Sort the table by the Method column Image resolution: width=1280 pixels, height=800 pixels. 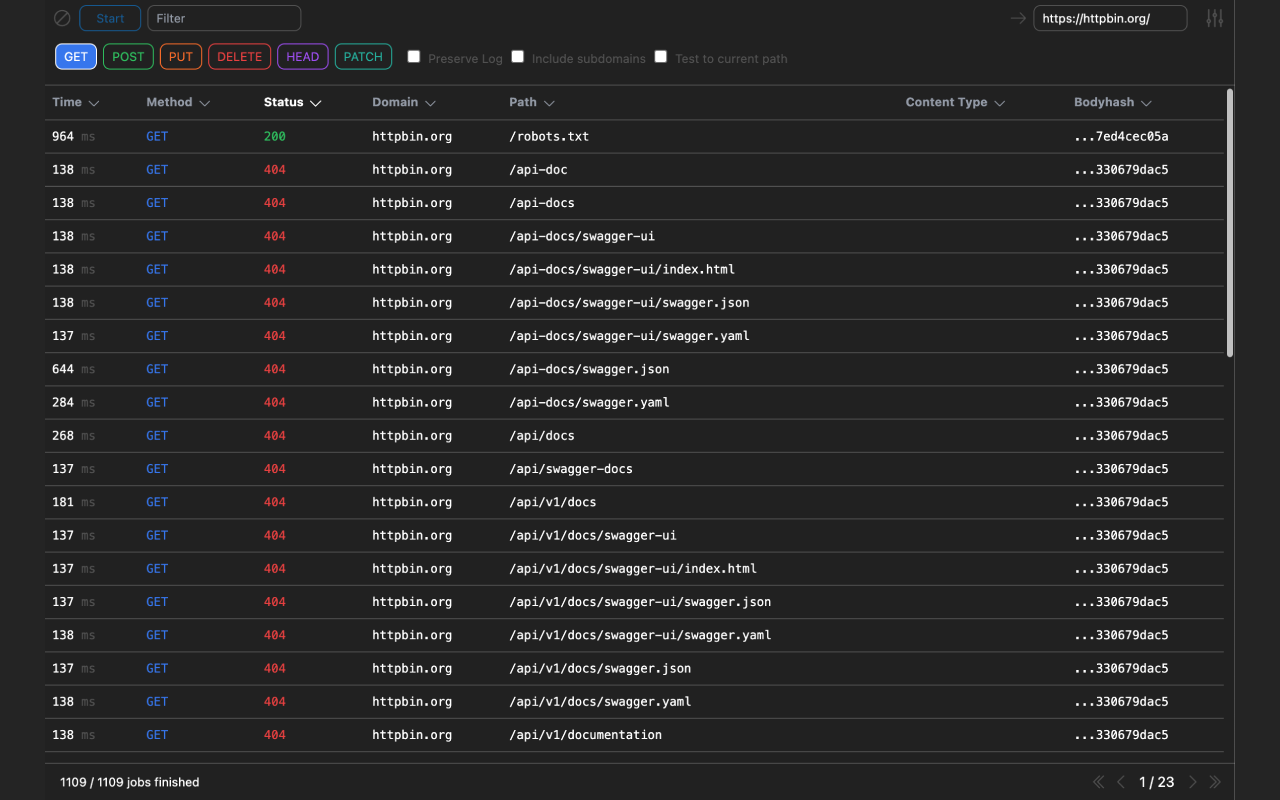click(x=178, y=102)
